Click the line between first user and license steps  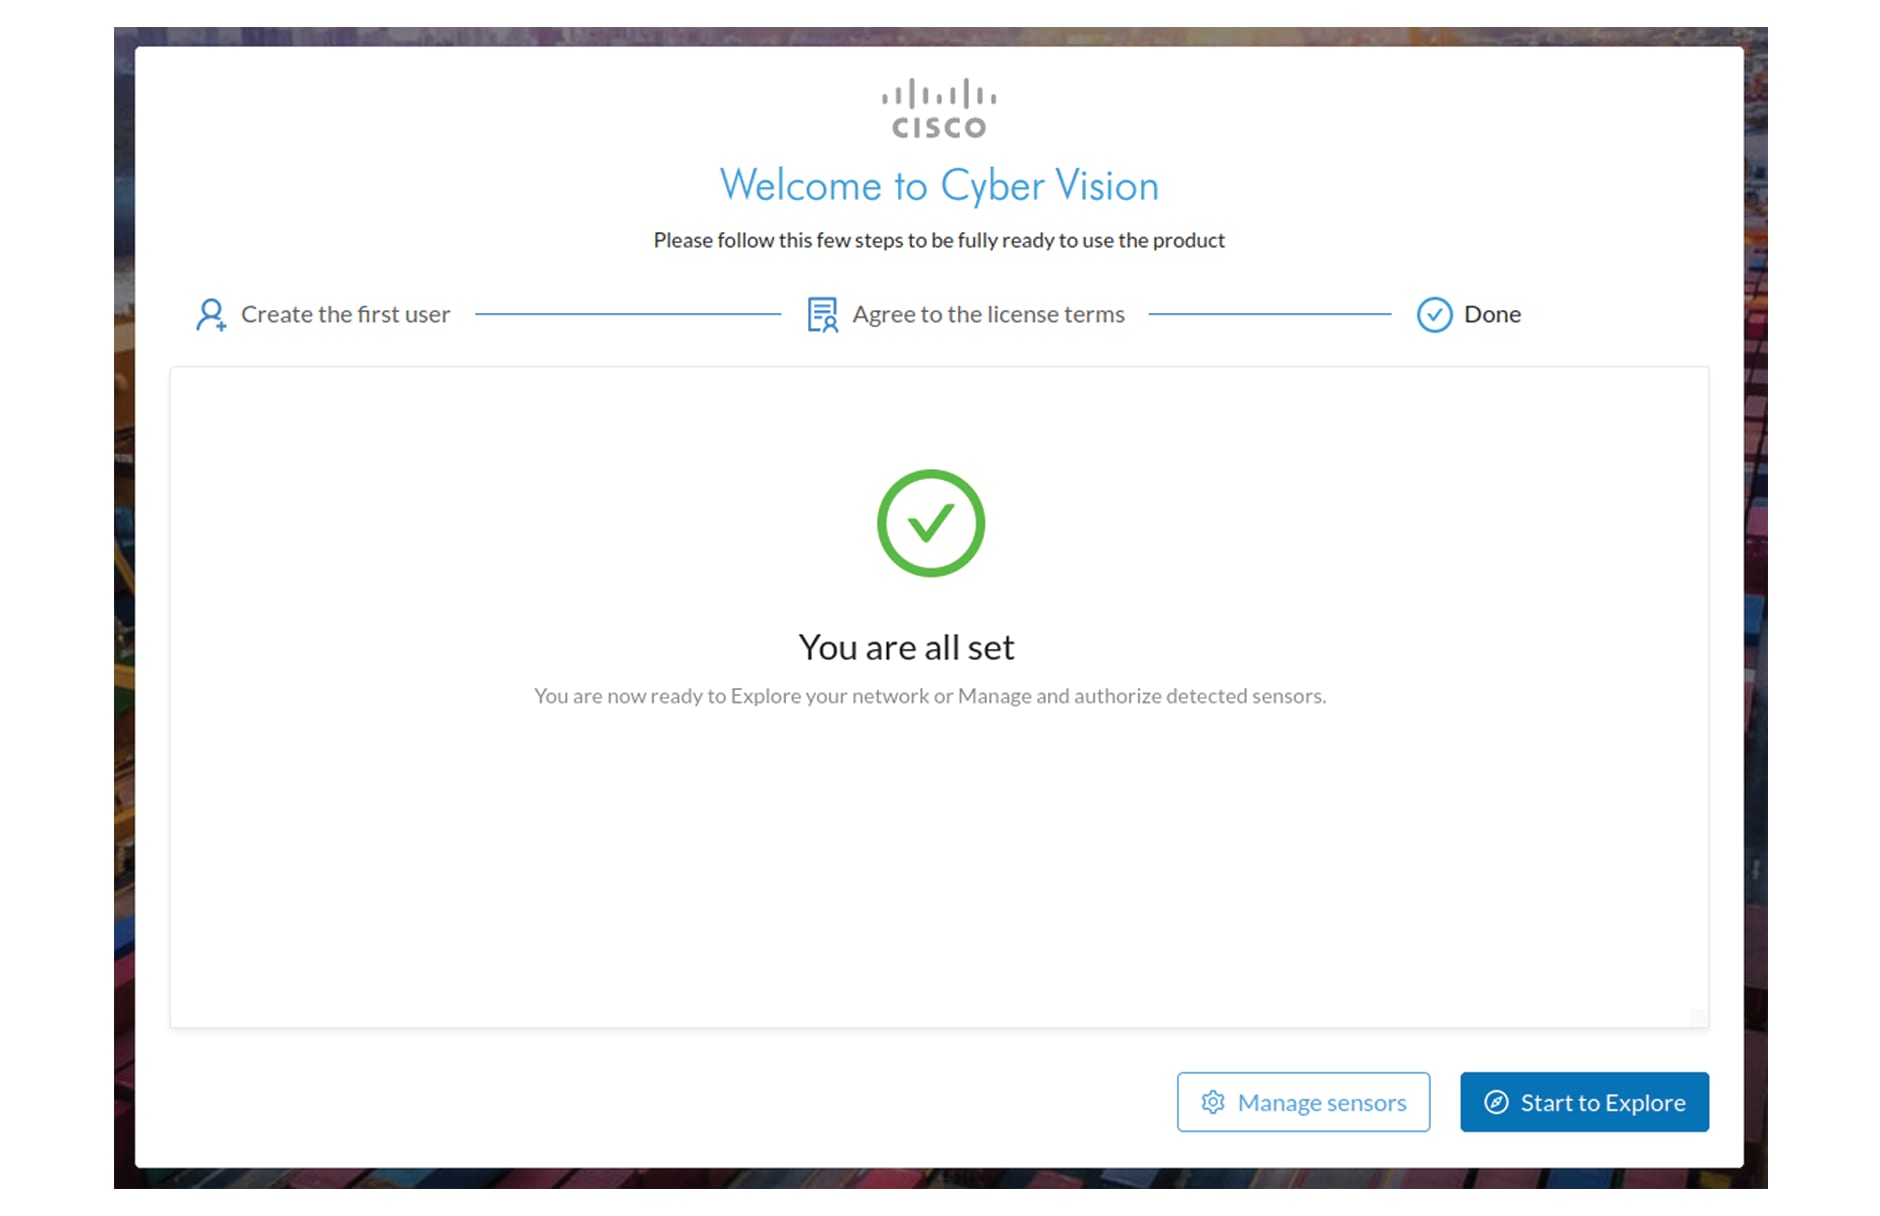click(x=628, y=314)
